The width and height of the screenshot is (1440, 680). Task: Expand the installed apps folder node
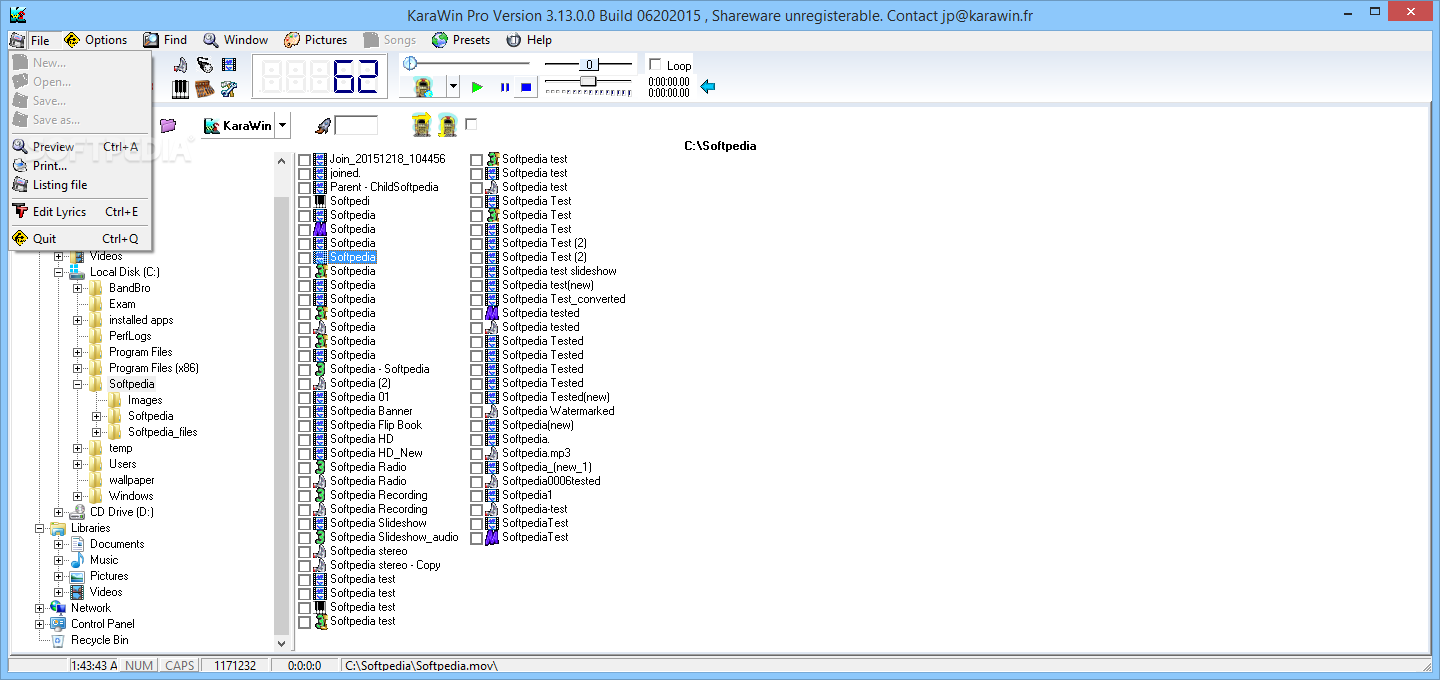point(78,320)
